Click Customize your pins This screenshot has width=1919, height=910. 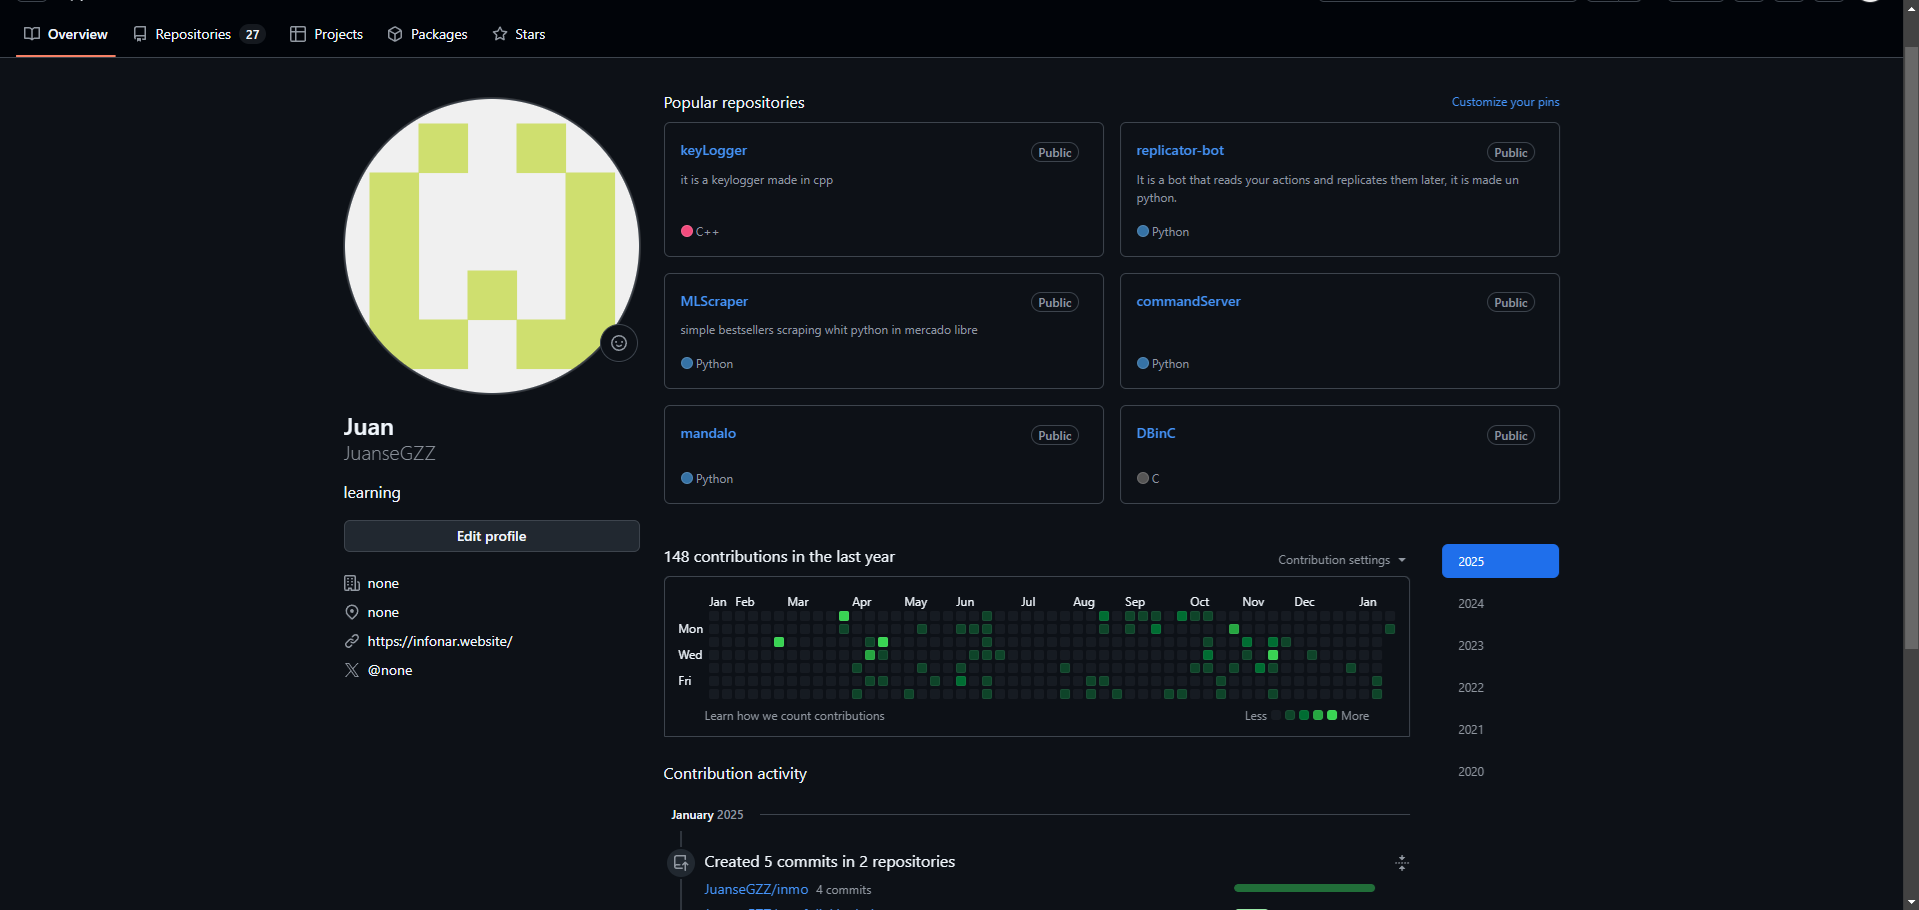[x=1505, y=102]
